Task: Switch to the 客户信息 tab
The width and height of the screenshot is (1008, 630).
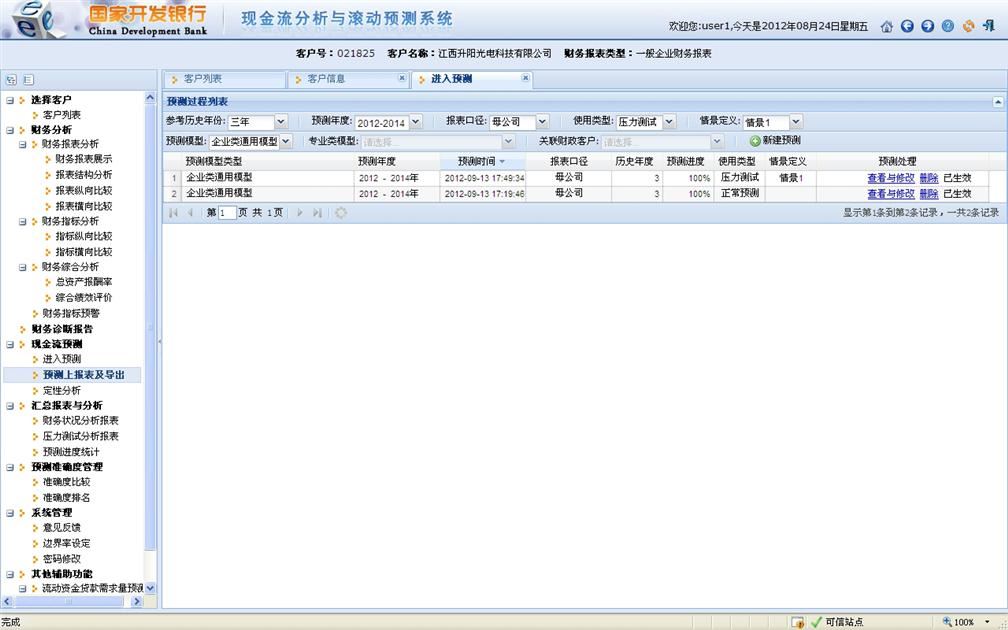Action: pyautogui.click(x=348, y=79)
